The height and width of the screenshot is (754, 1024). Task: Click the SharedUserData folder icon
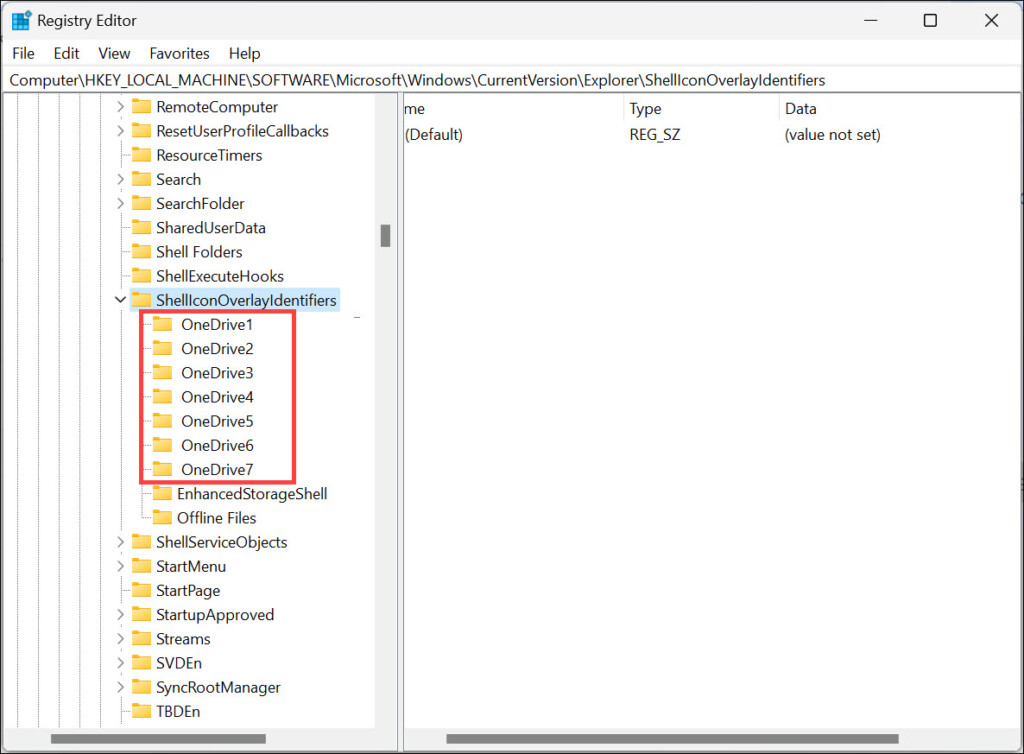click(x=142, y=227)
